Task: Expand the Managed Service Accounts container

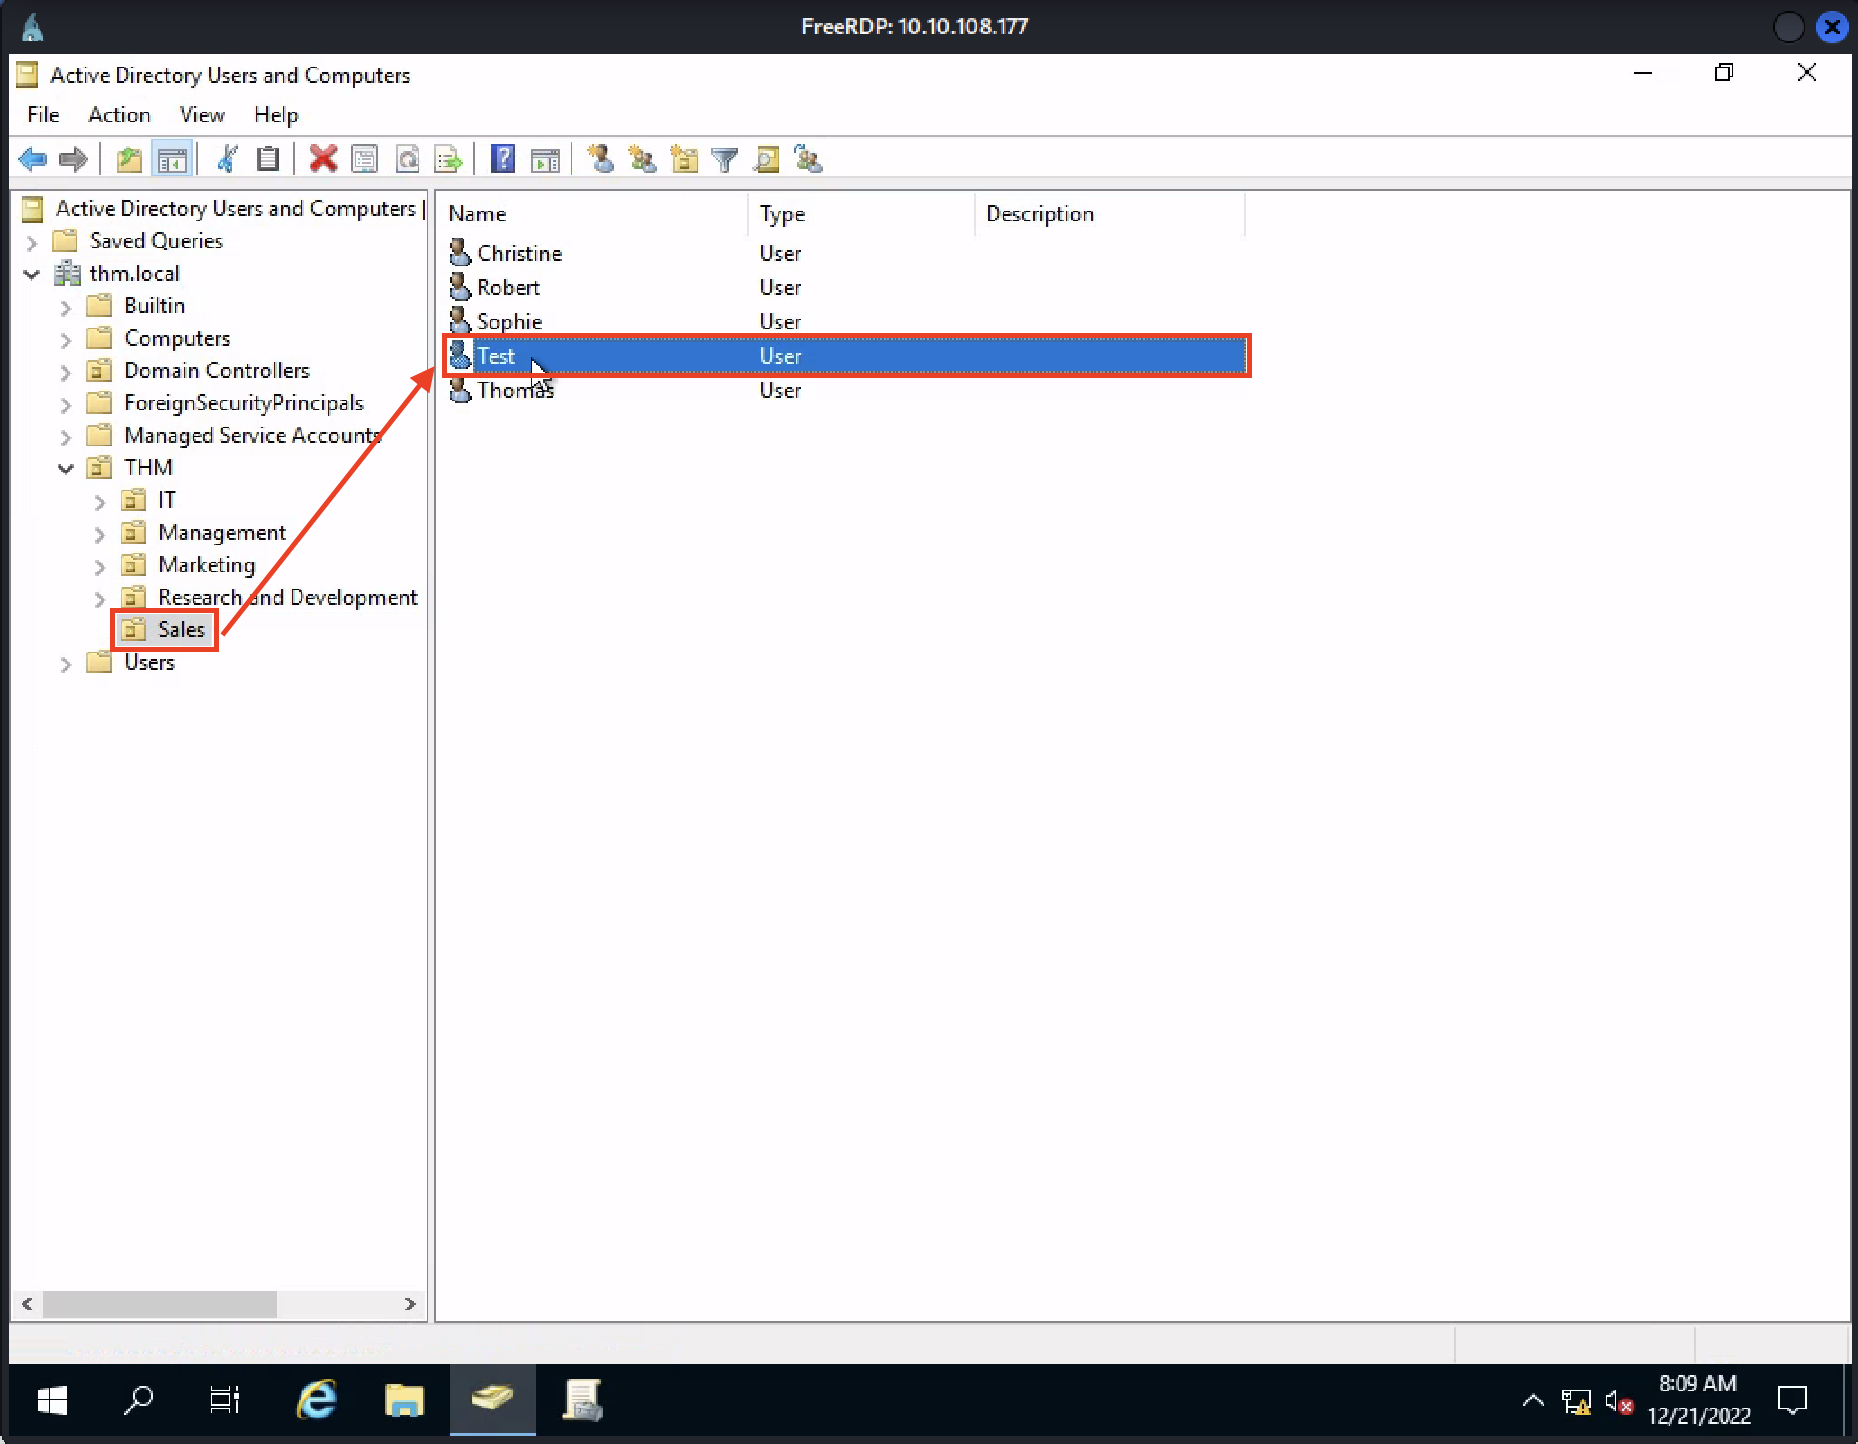Action: (66, 437)
